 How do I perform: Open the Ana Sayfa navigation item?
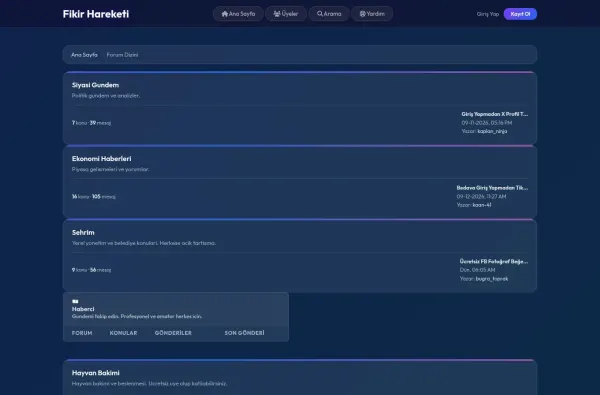point(238,14)
